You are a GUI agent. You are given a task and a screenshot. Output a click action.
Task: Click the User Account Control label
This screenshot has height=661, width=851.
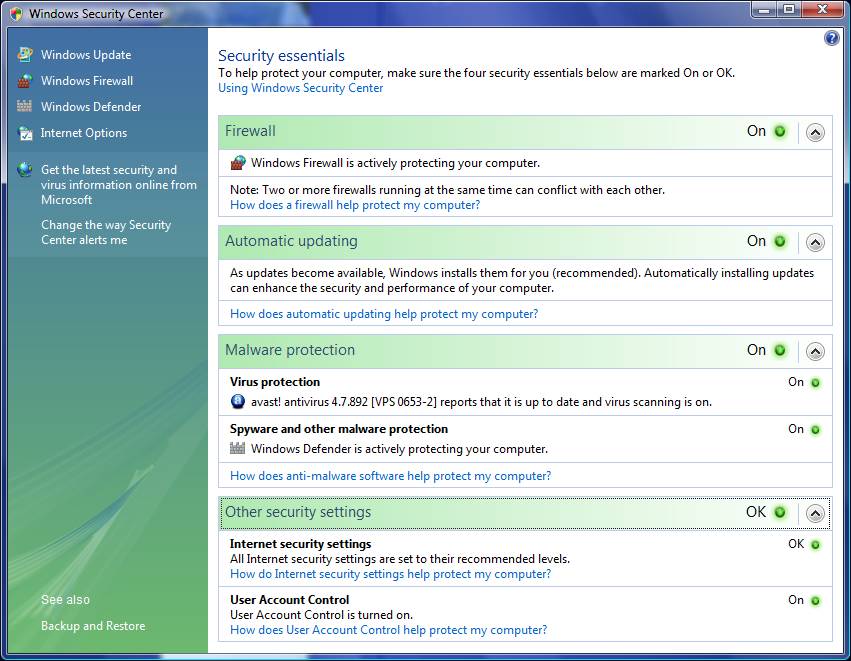click(289, 600)
